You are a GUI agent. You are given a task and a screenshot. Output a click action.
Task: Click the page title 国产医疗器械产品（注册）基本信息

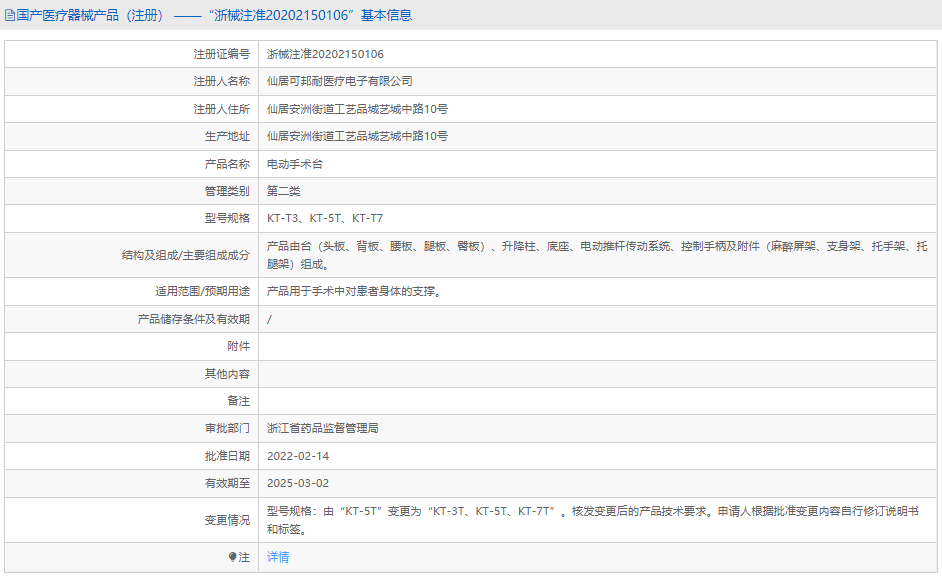(x=214, y=15)
